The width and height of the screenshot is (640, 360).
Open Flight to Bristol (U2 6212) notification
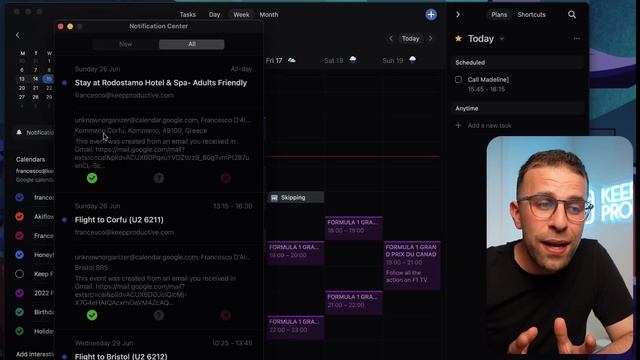(x=121, y=356)
